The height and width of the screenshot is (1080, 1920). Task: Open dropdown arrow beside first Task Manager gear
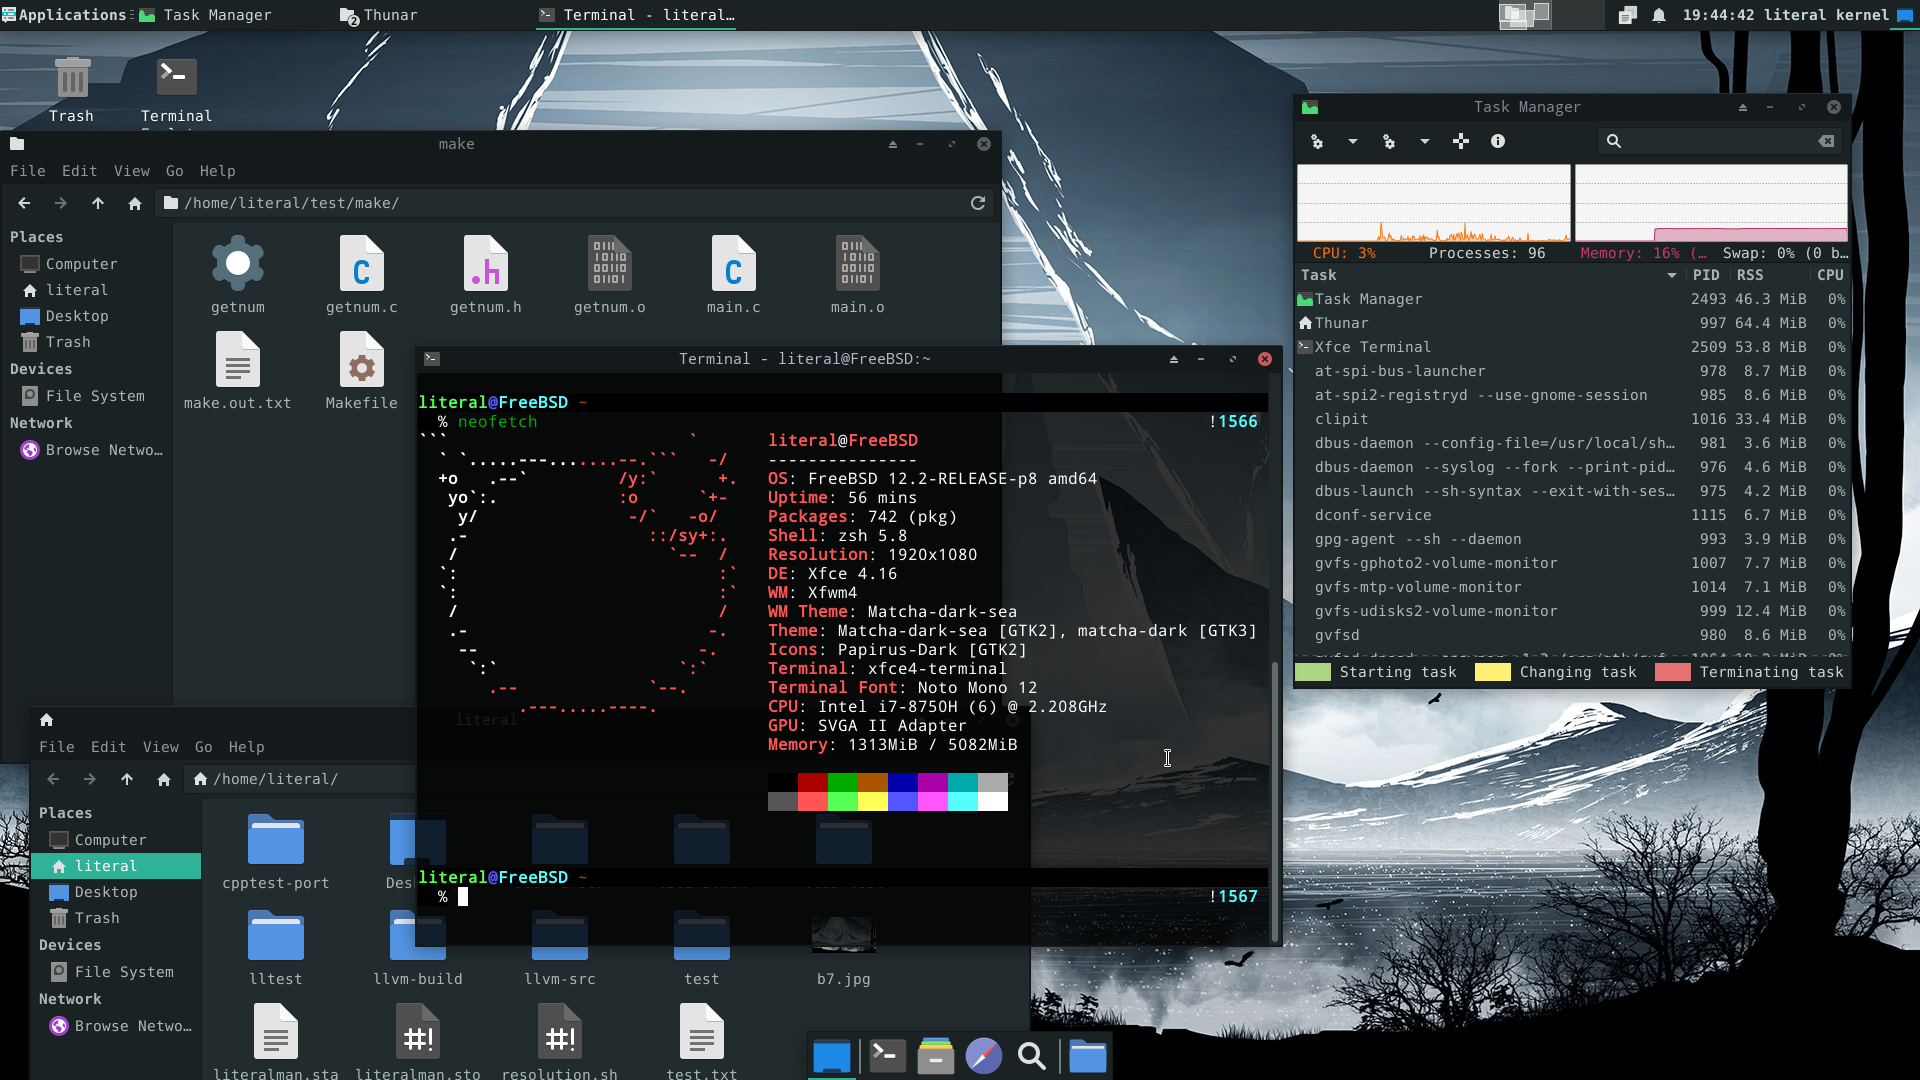pyautogui.click(x=1353, y=142)
